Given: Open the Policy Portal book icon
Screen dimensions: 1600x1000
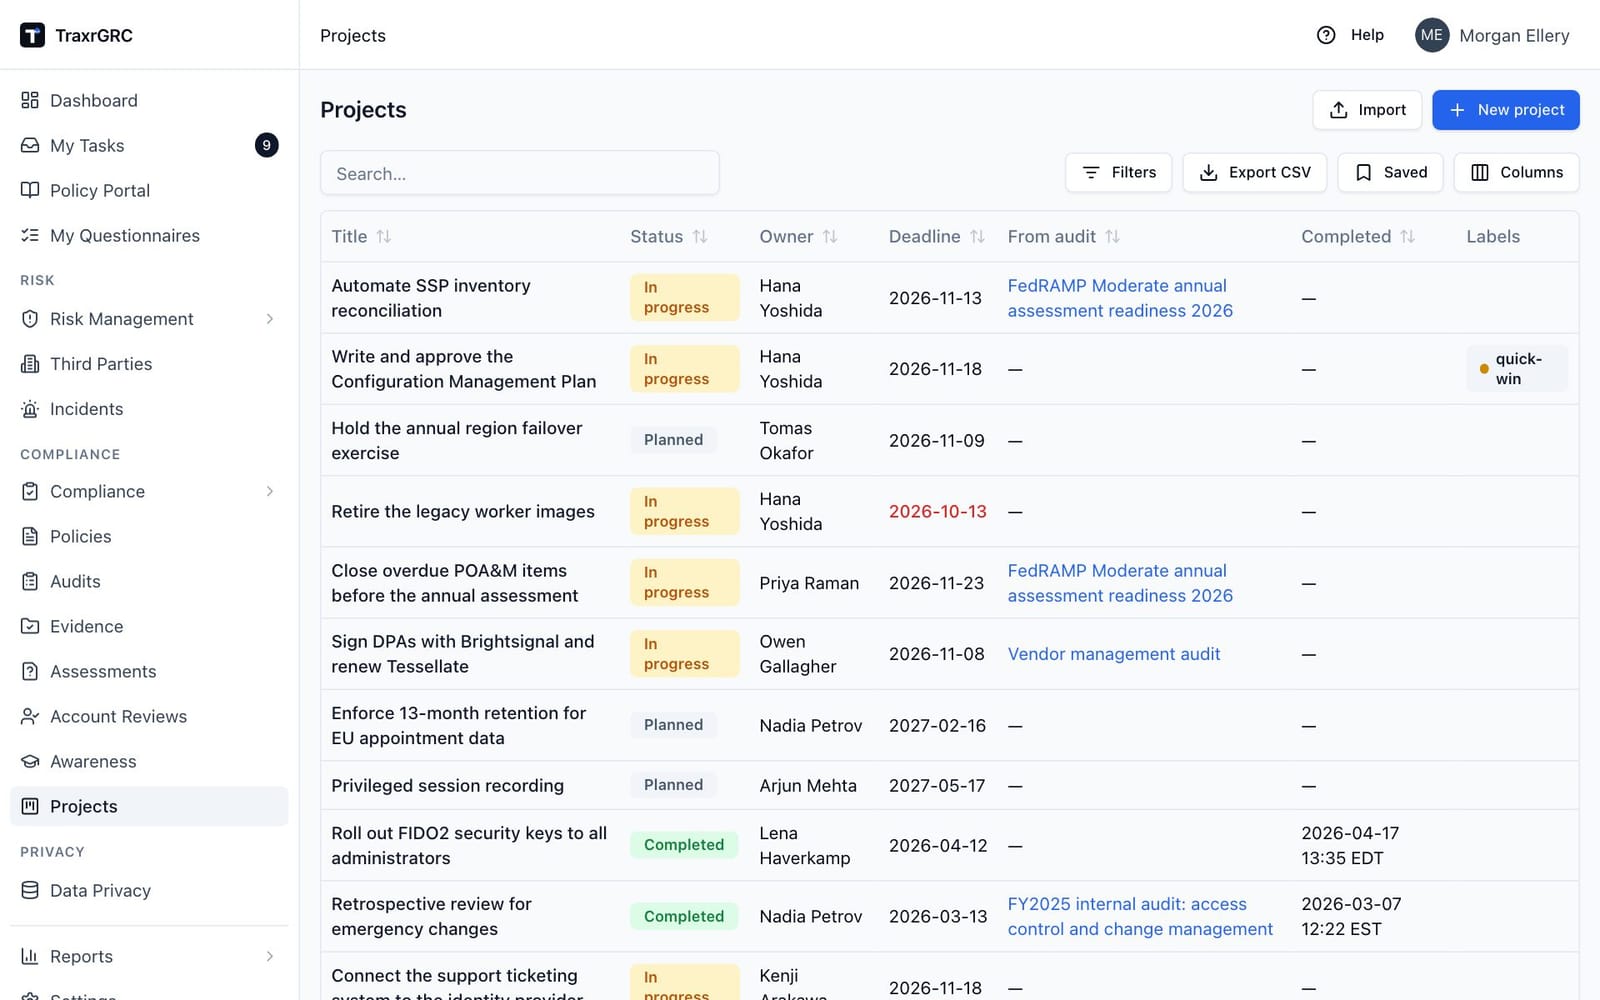Looking at the screenshot, I should (x=30, y=190).
